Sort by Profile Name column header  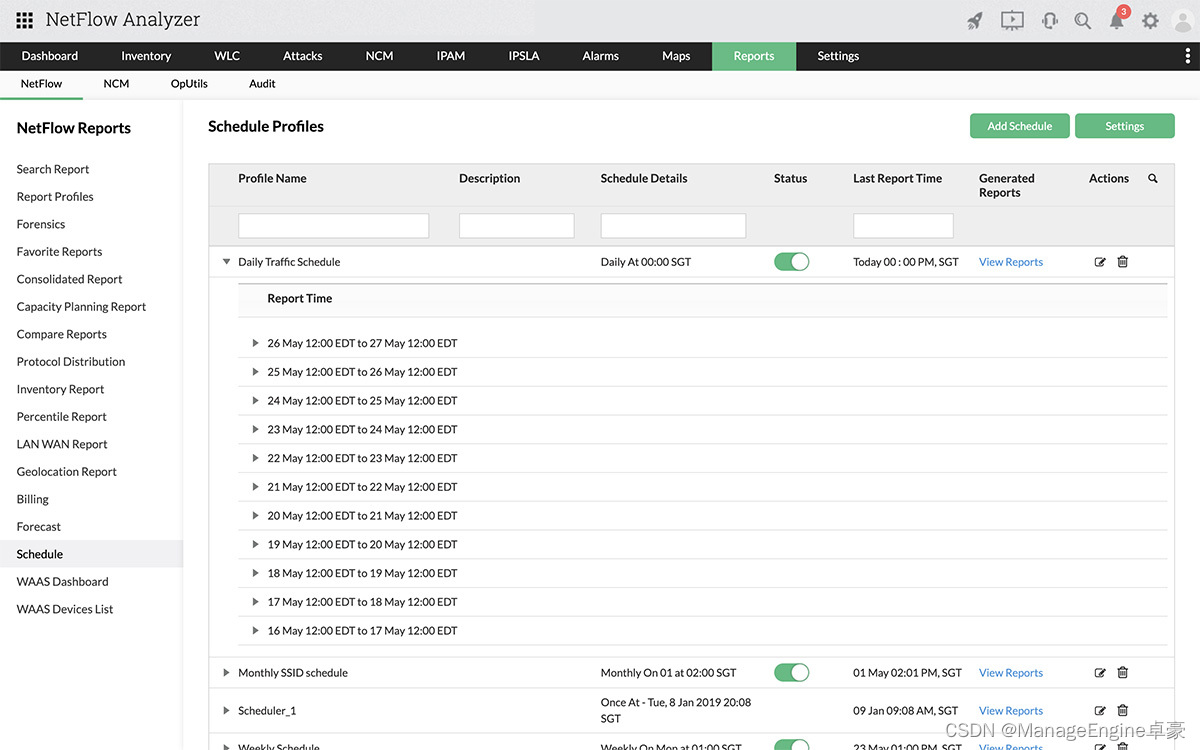coord(272,178)
